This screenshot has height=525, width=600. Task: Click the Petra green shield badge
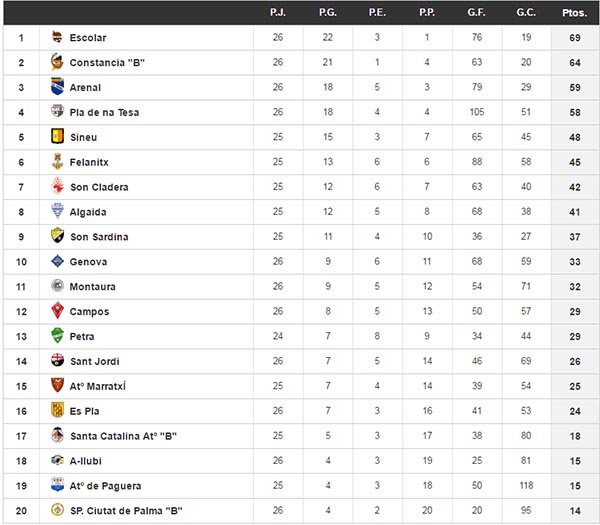tap(57, 336)
